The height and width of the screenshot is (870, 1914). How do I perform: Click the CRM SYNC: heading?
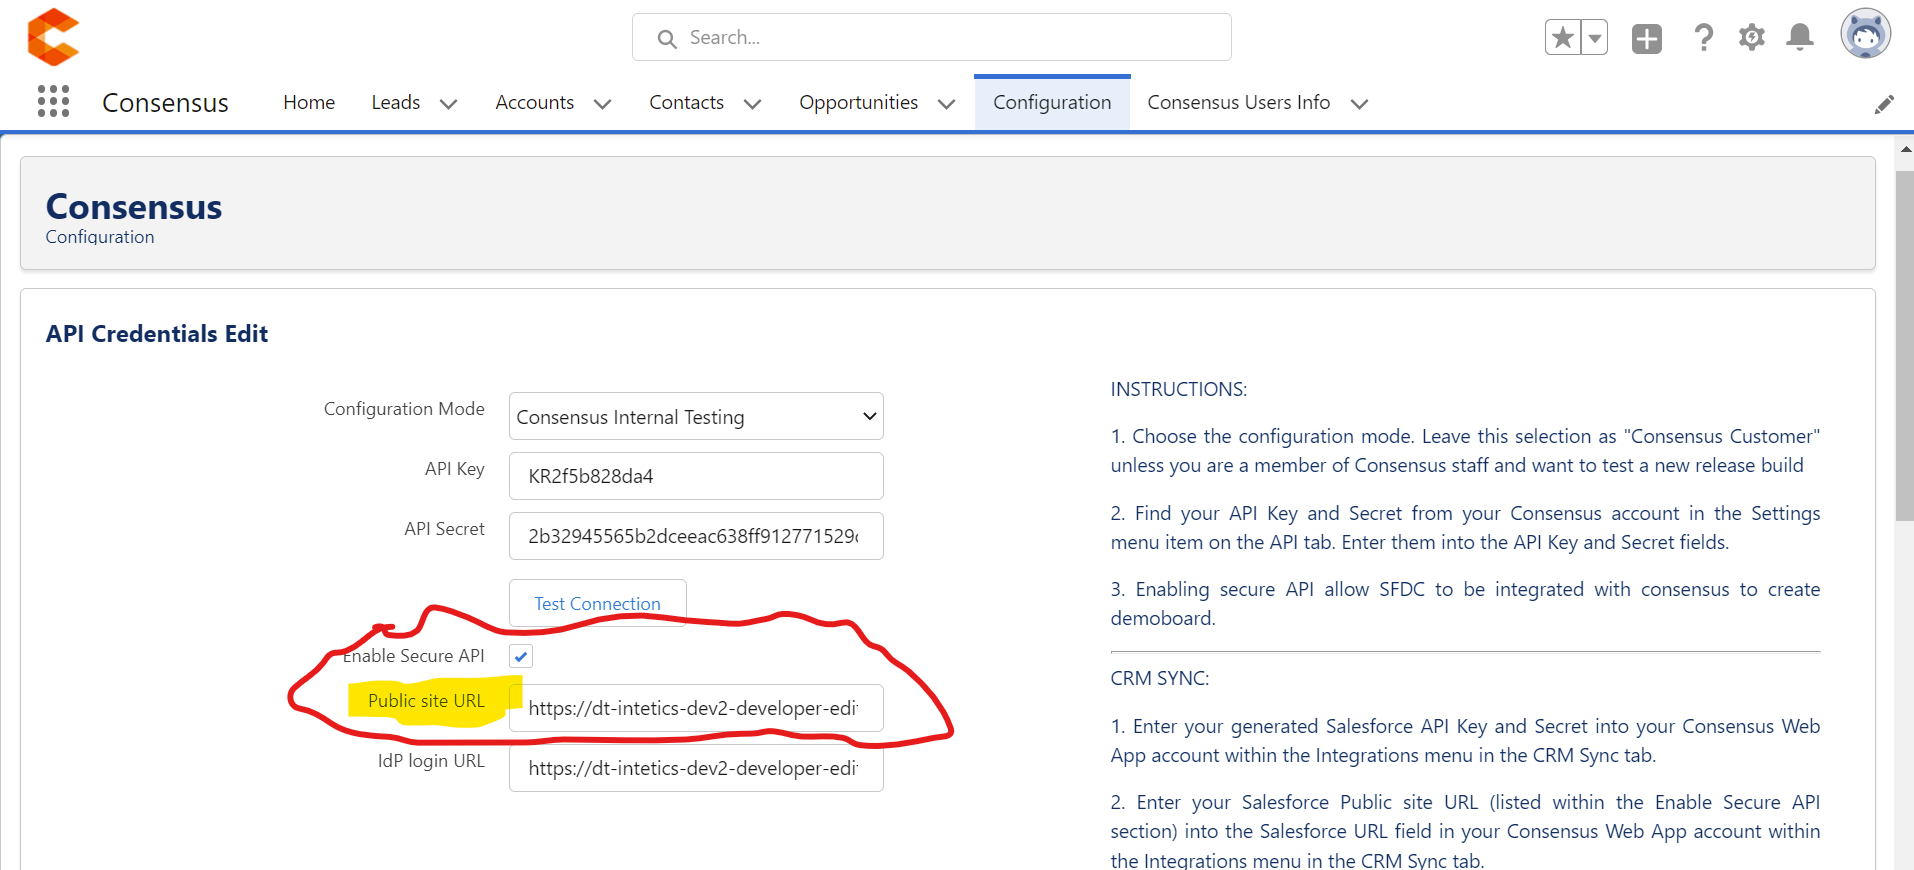click(x=1160, y=678)
